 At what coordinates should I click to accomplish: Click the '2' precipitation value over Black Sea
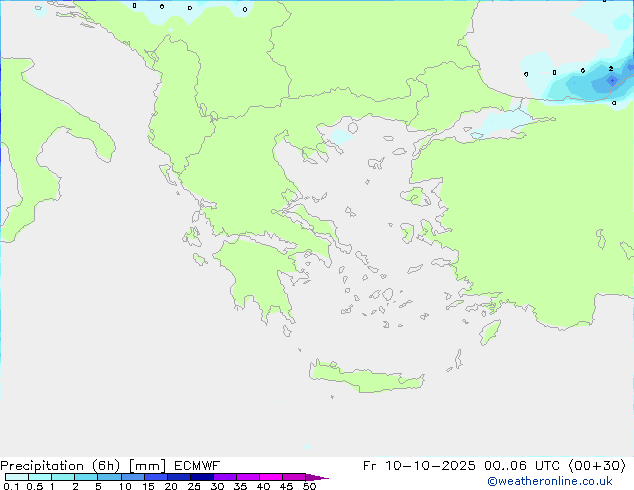(x=611, y=69)
